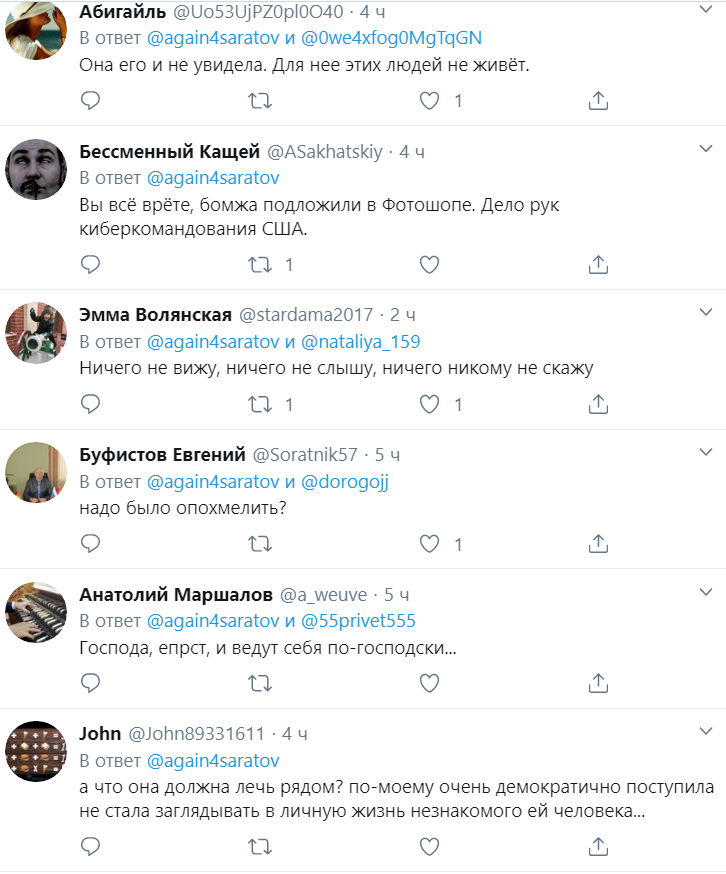Image resolution: width=726 pixels, height=874 pixels.
Task: Like Абигайль's tweet
Action: click(x=429, y=100)
